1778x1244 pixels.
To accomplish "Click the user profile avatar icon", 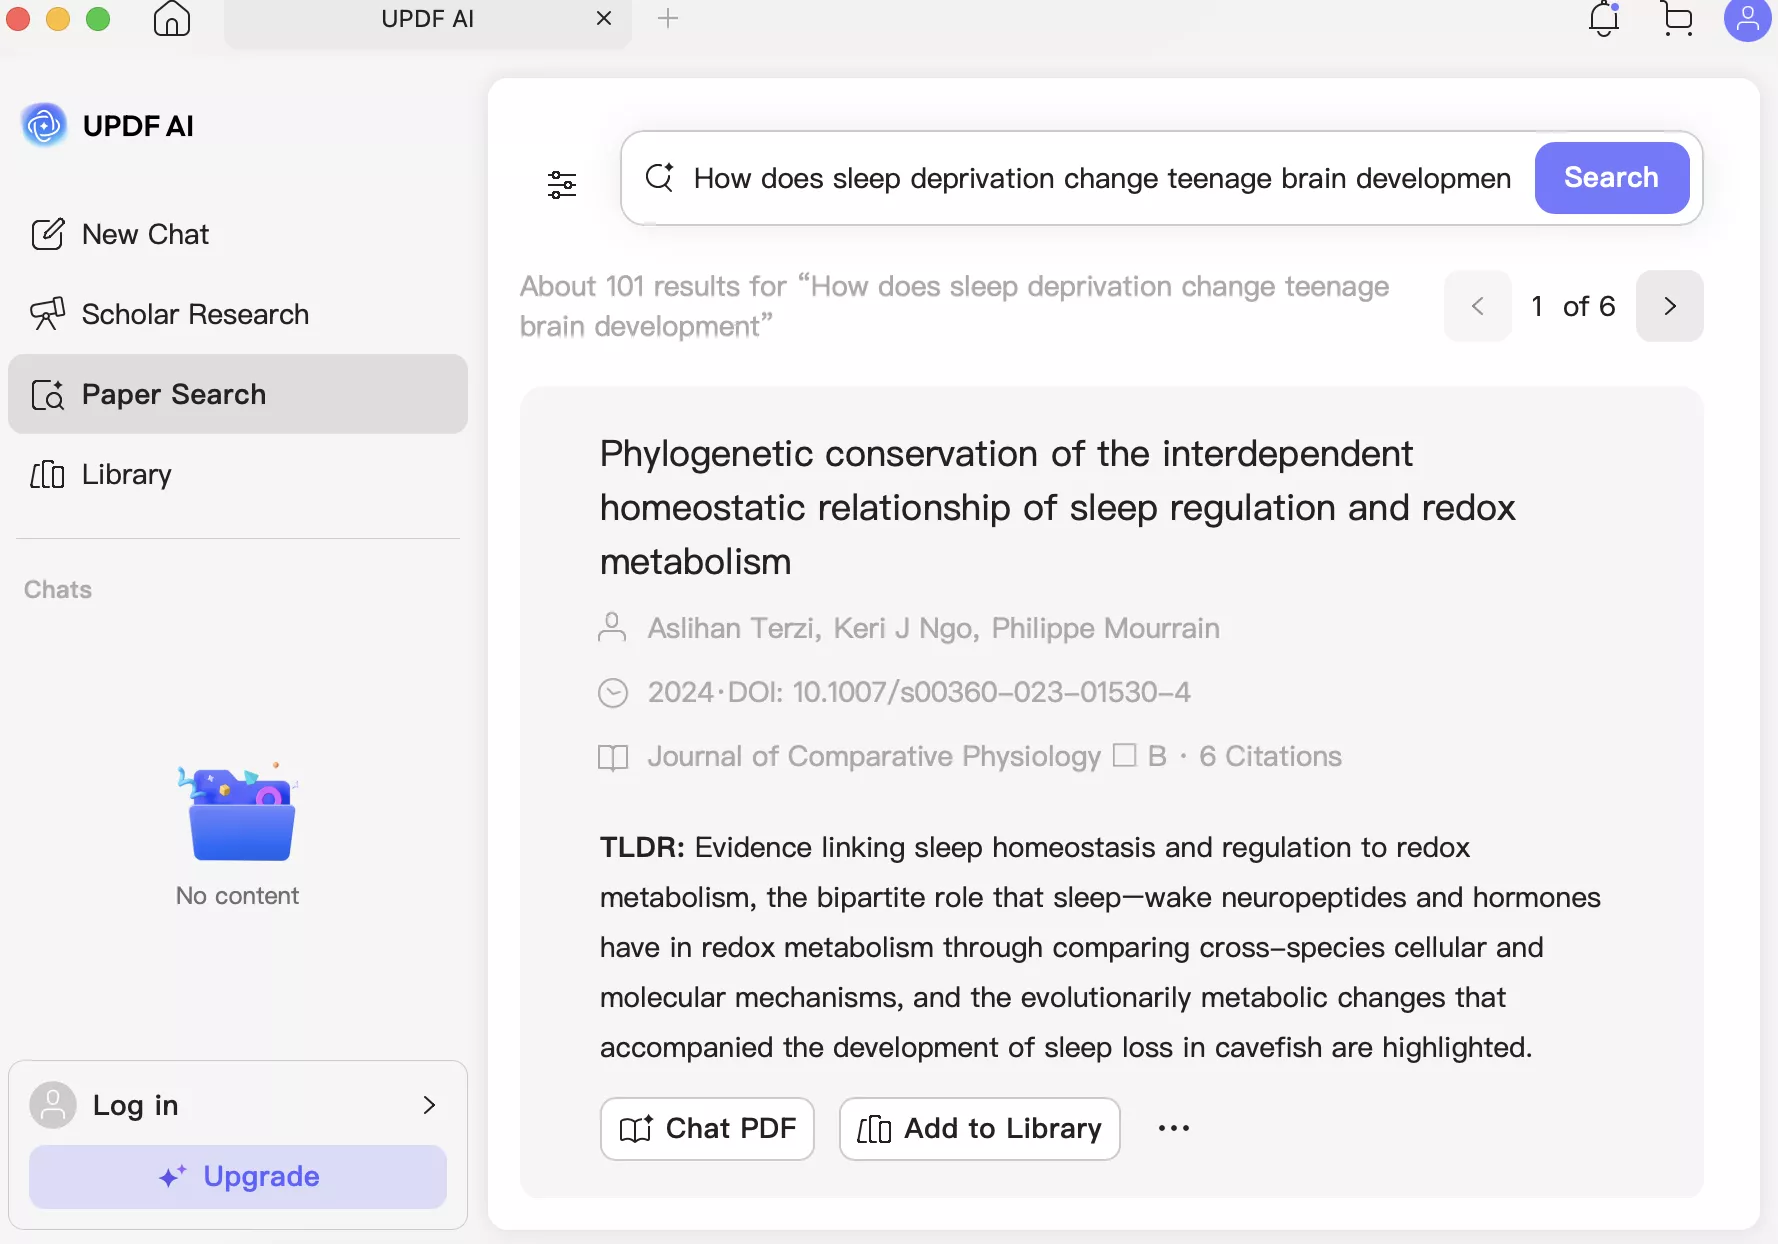I will point(1747,19).
